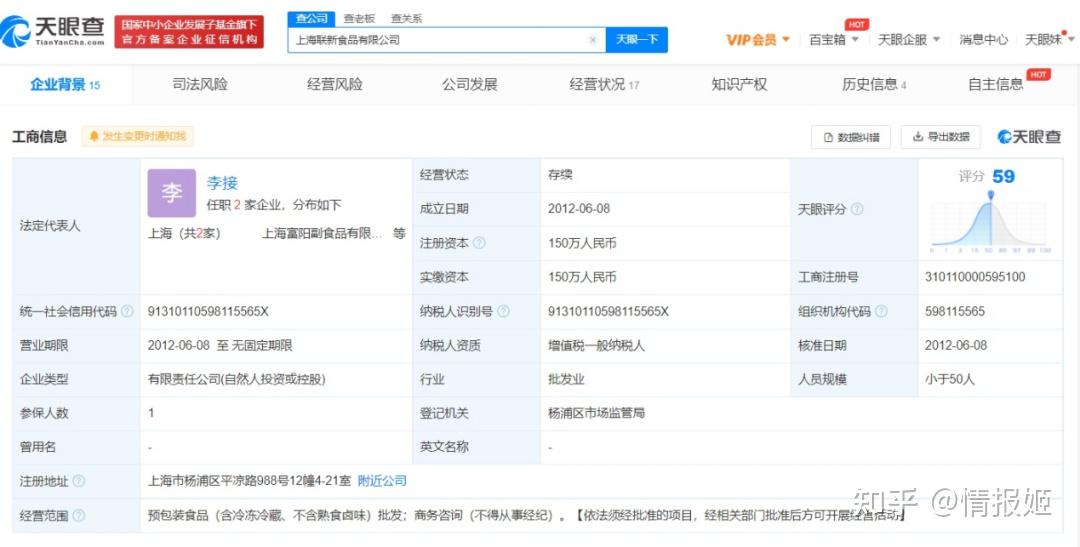1080x547 pixels.
Task: Click the 国家中小企业发展子基金旗下 banner
Action: (189, 32)
